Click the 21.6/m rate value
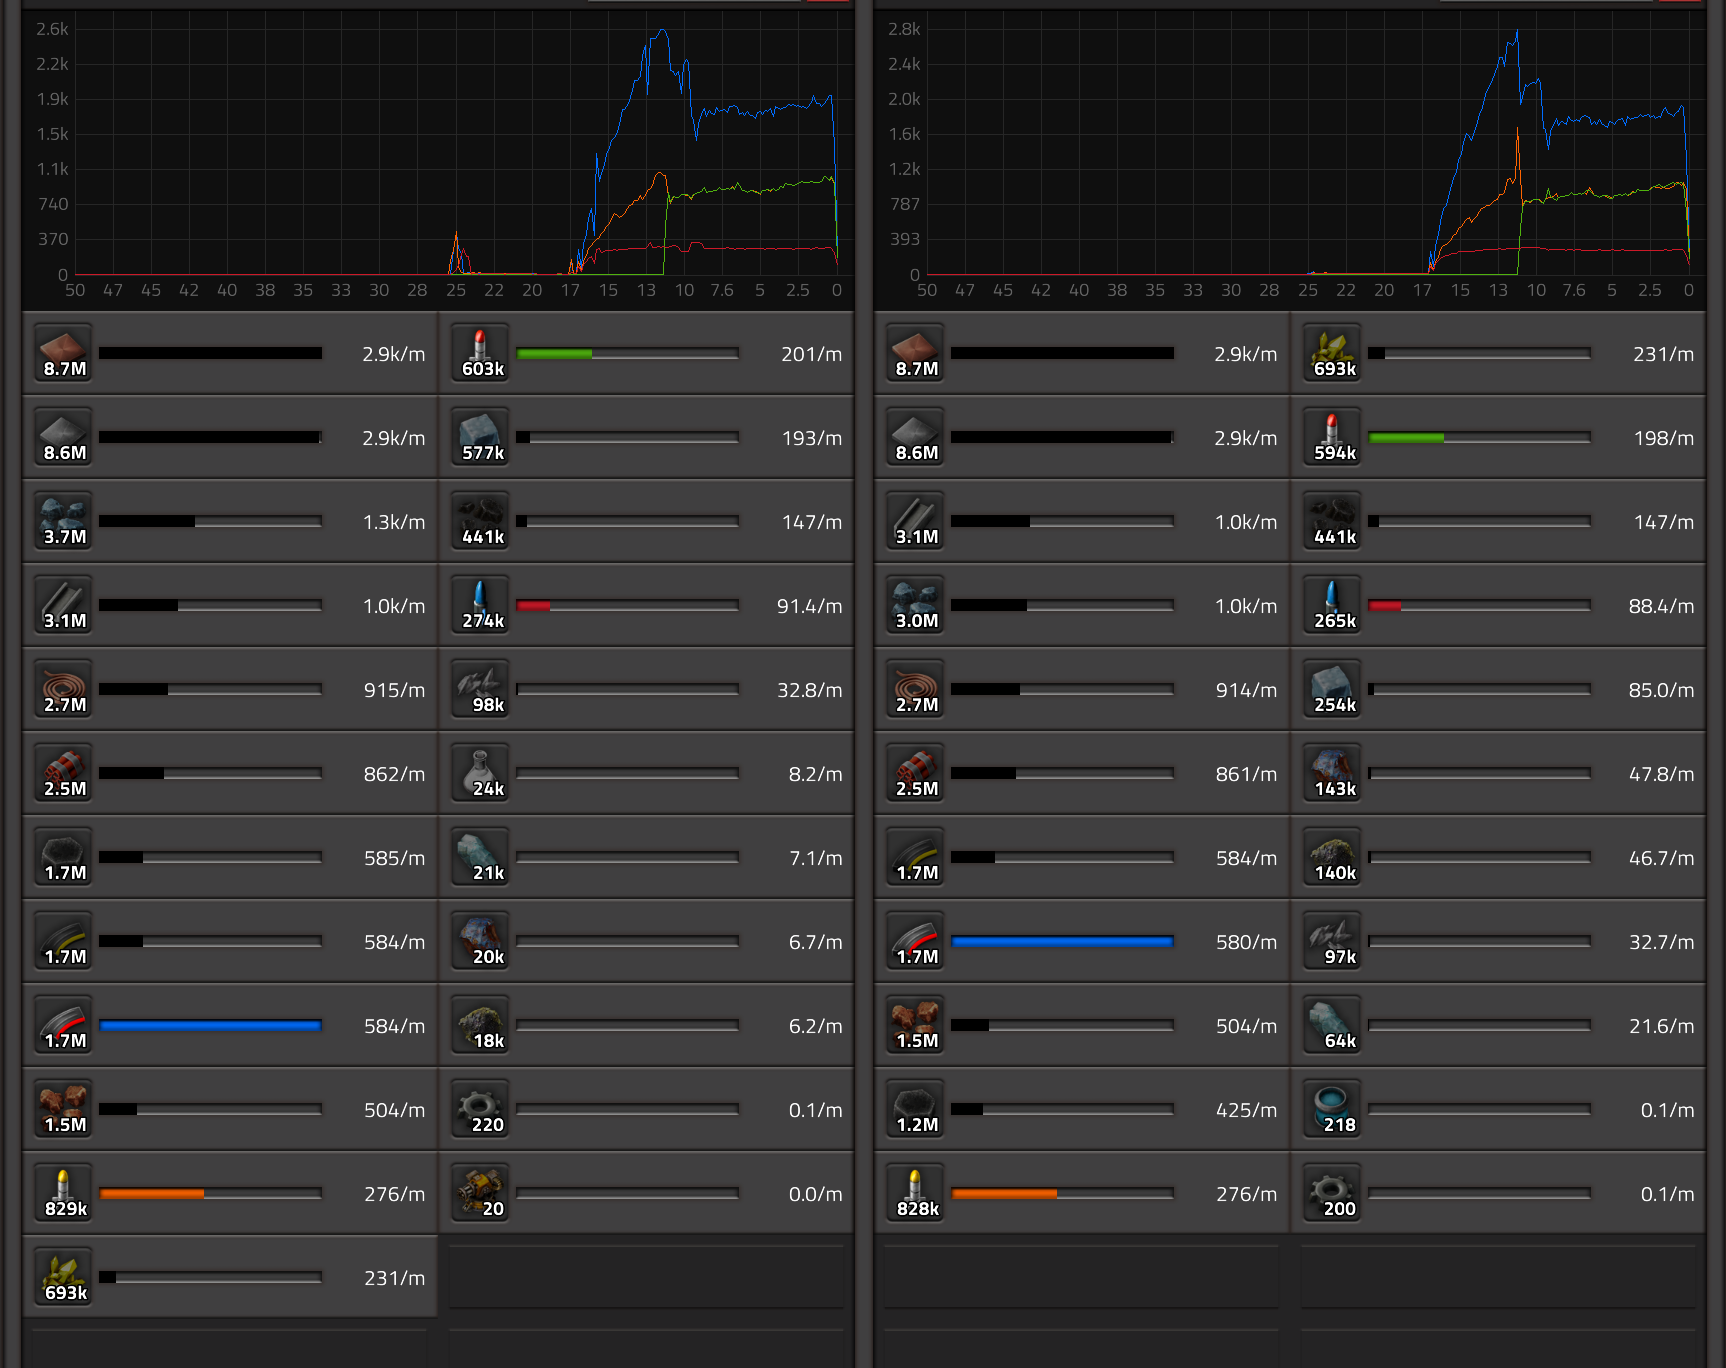This screenshot has width=1726, height=1368. point(1662,1026)
